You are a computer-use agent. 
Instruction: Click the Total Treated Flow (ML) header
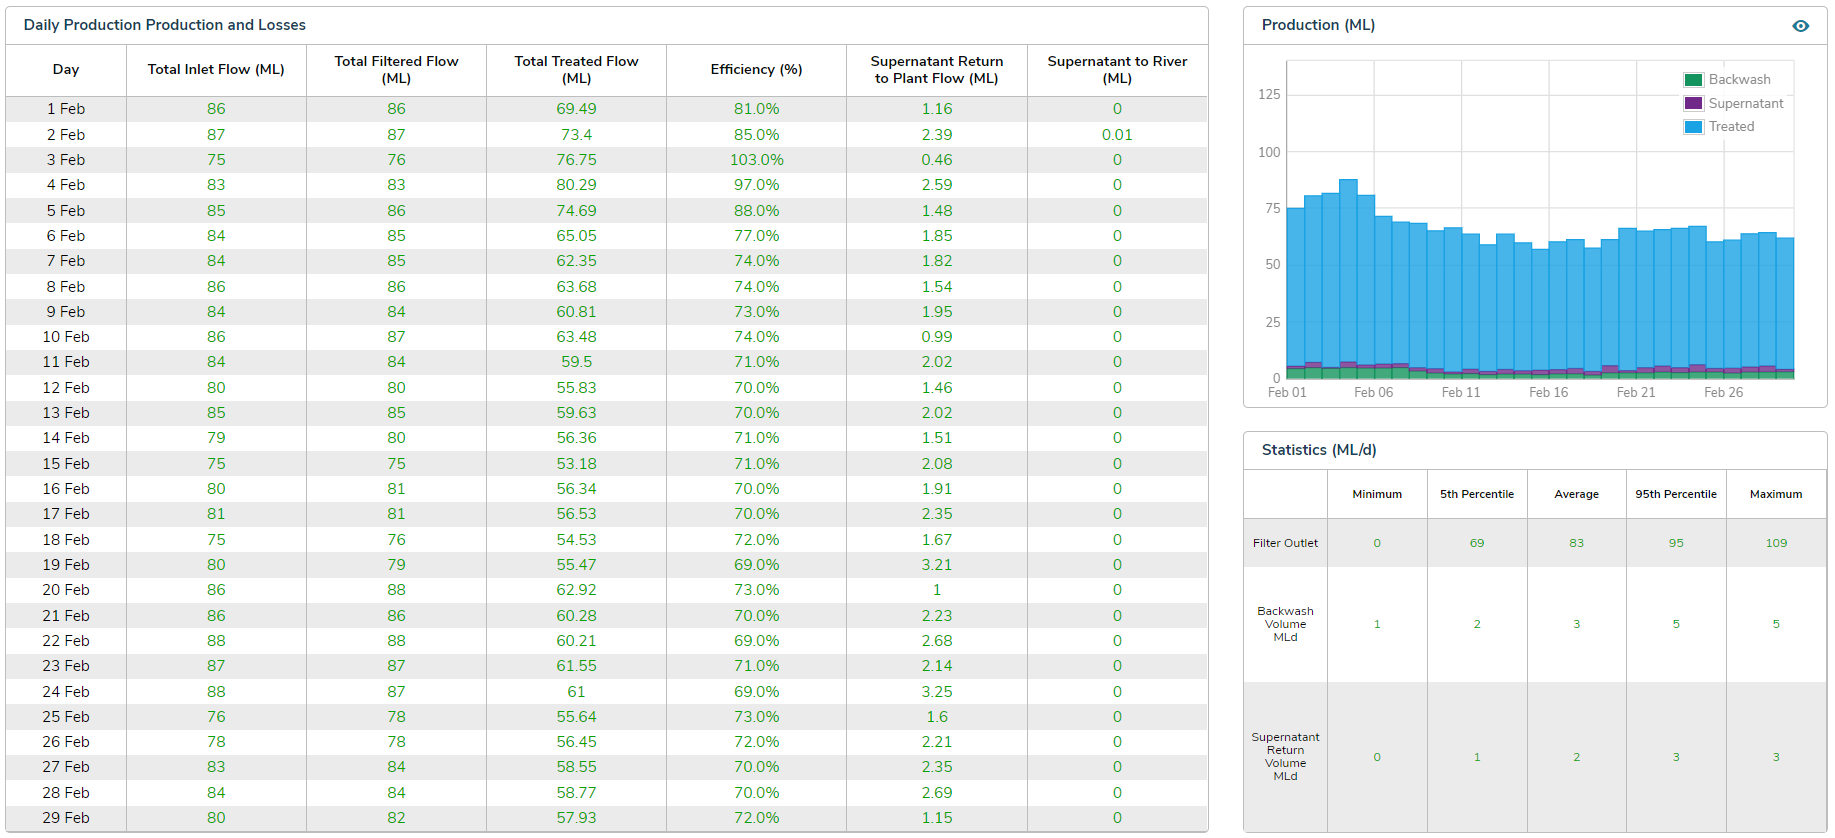click(576, 70)
